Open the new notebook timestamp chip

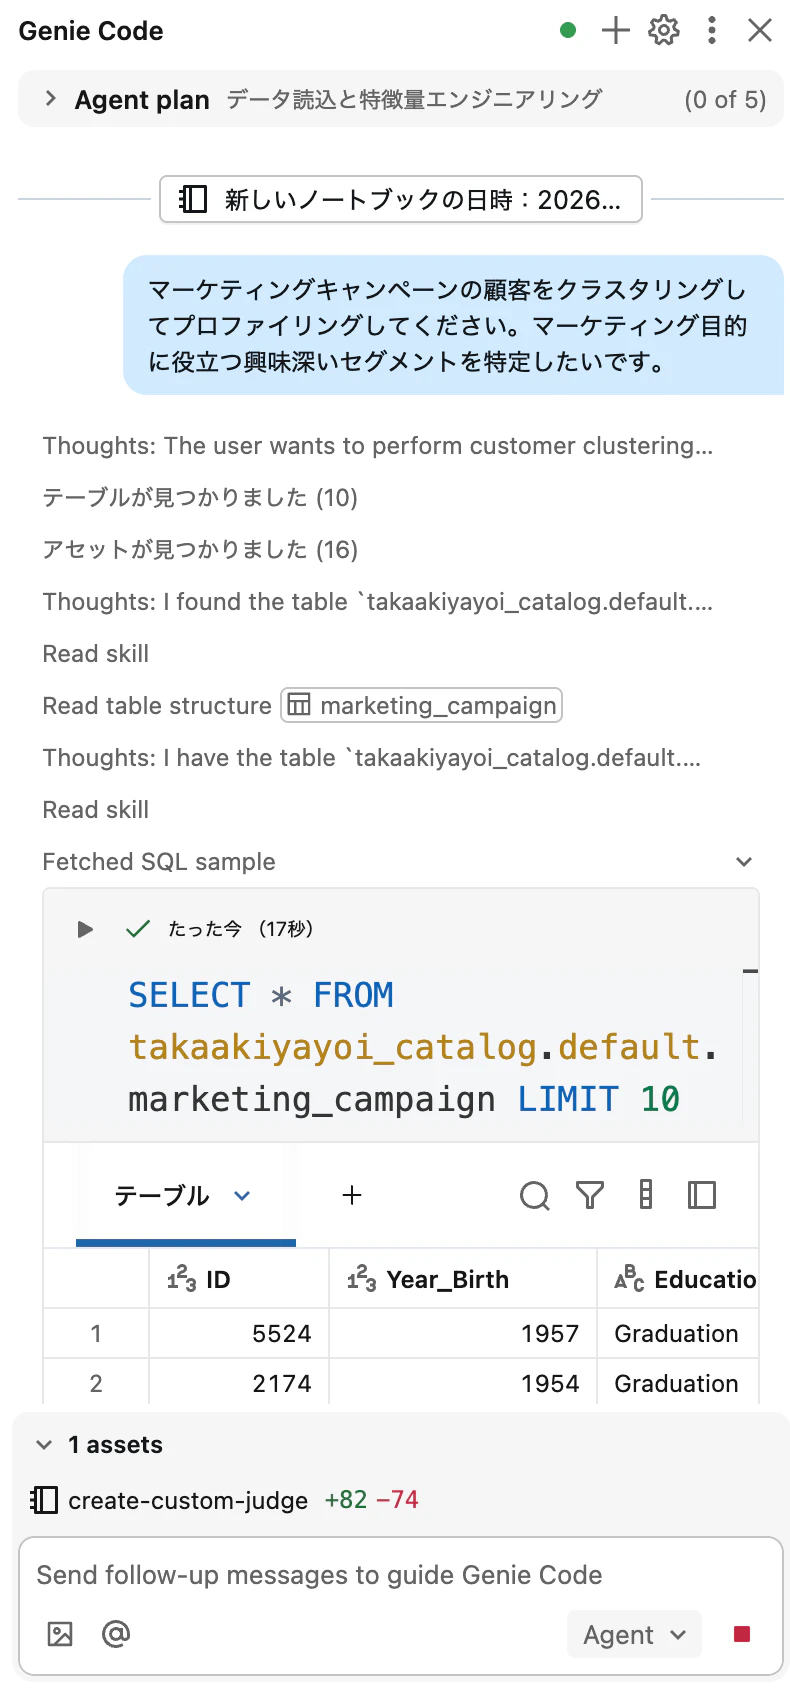pyautogui.click(x=401, y=200)
